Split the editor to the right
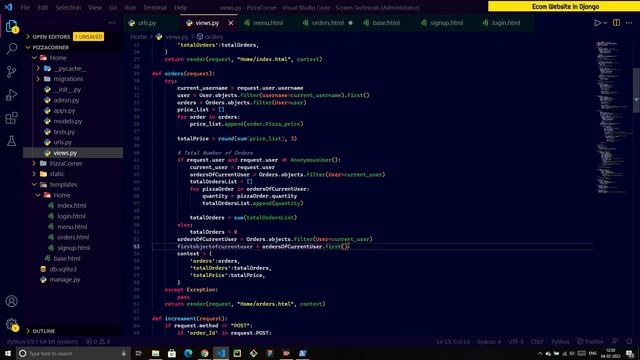 pos(616,23)
